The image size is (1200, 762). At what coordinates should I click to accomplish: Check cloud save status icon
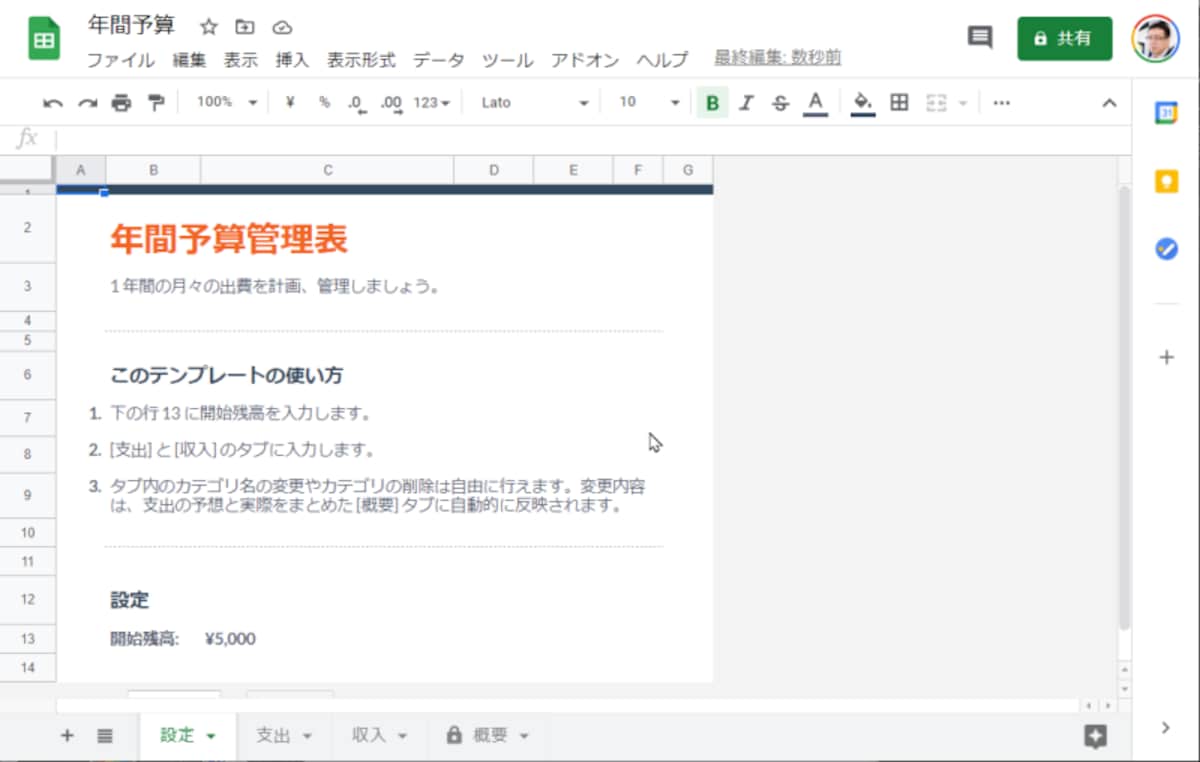(282, 27)
